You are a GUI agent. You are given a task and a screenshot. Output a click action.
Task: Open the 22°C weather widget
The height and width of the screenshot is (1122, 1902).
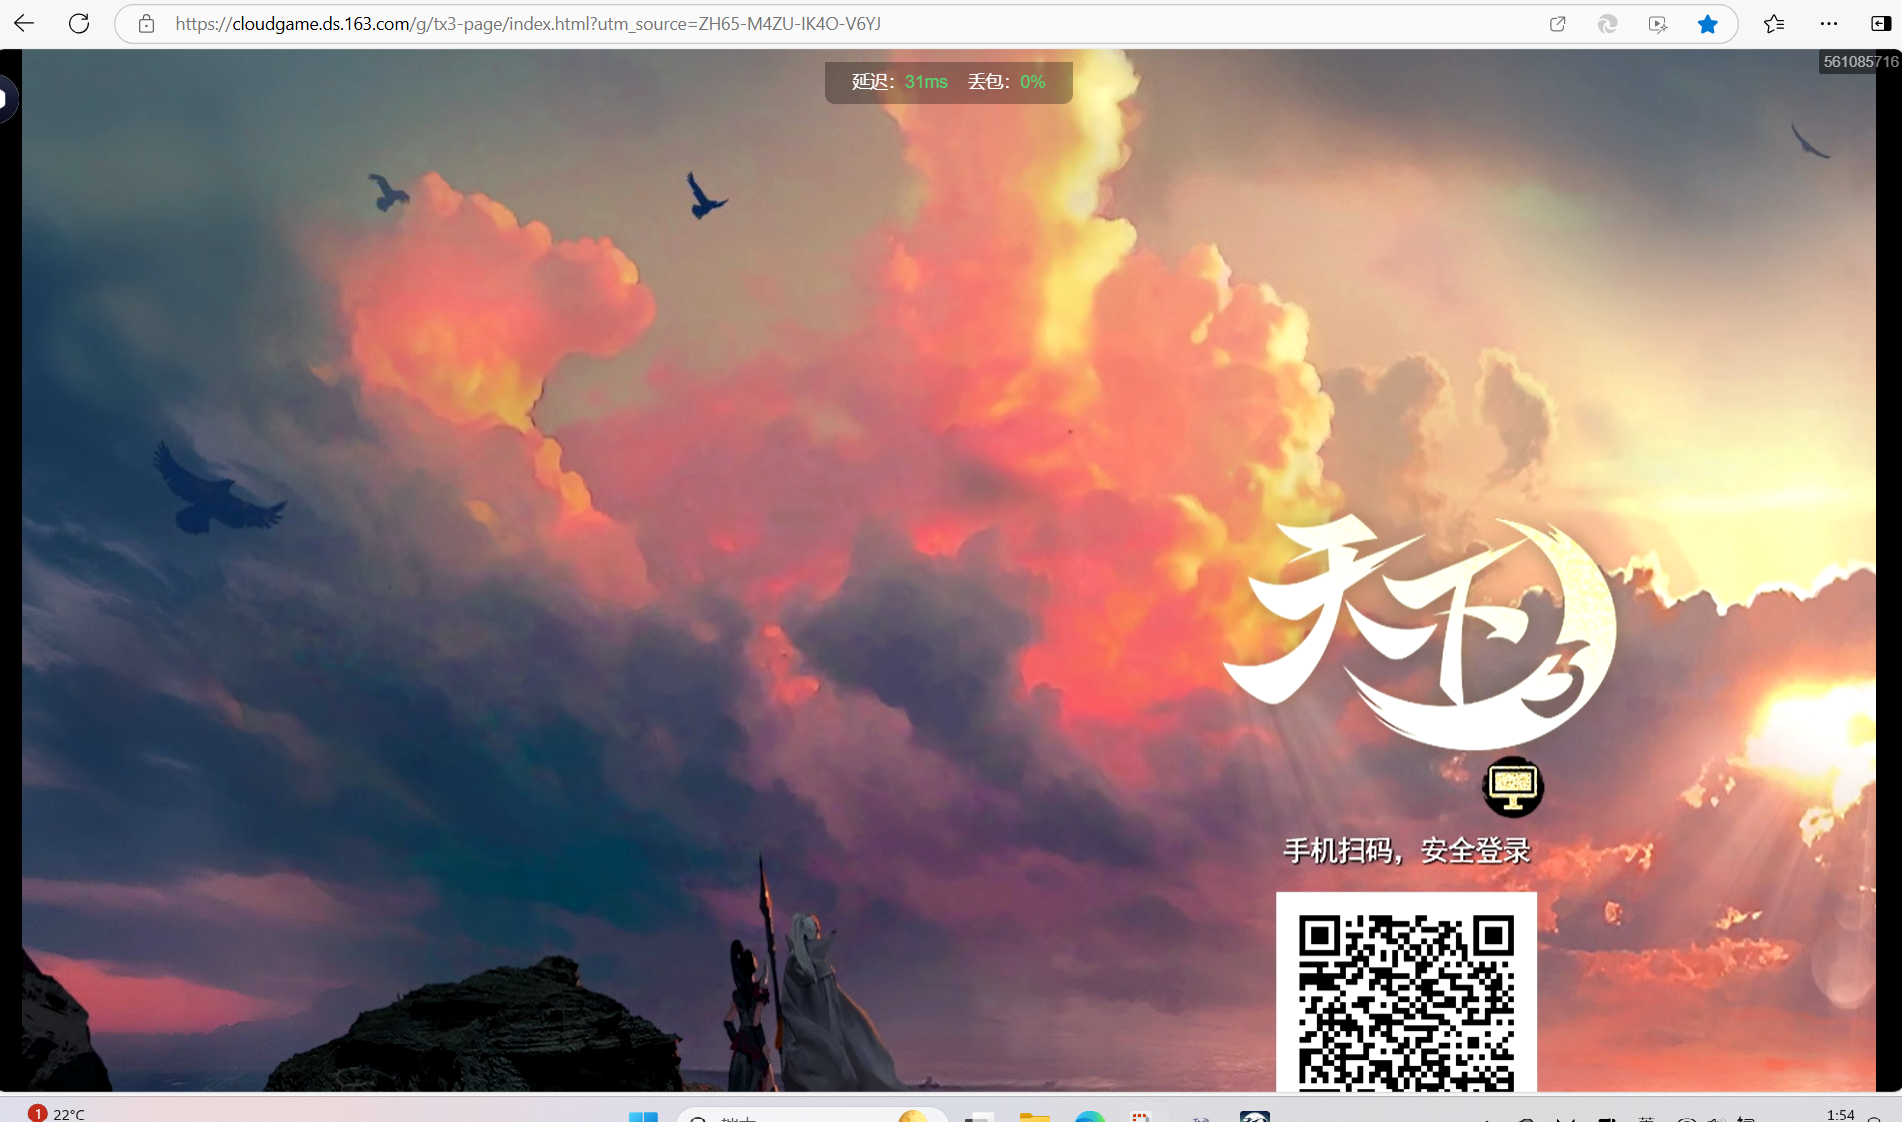coord(58,1113)
